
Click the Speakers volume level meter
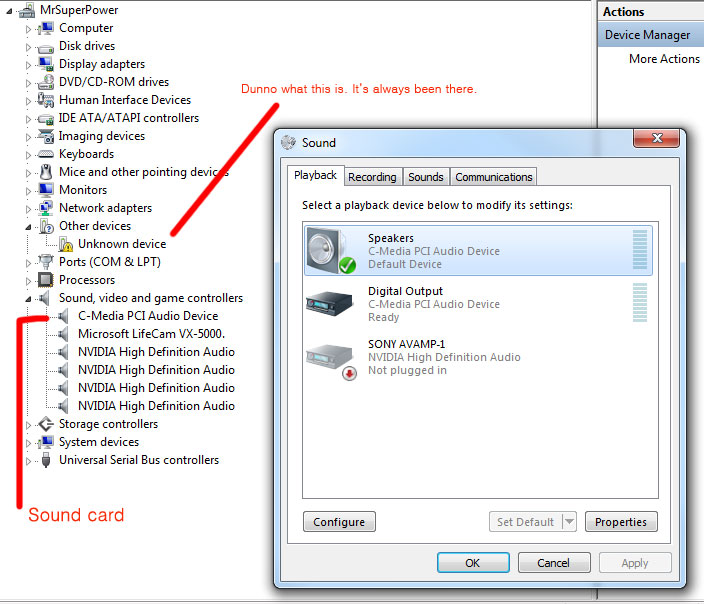point(640,250)
